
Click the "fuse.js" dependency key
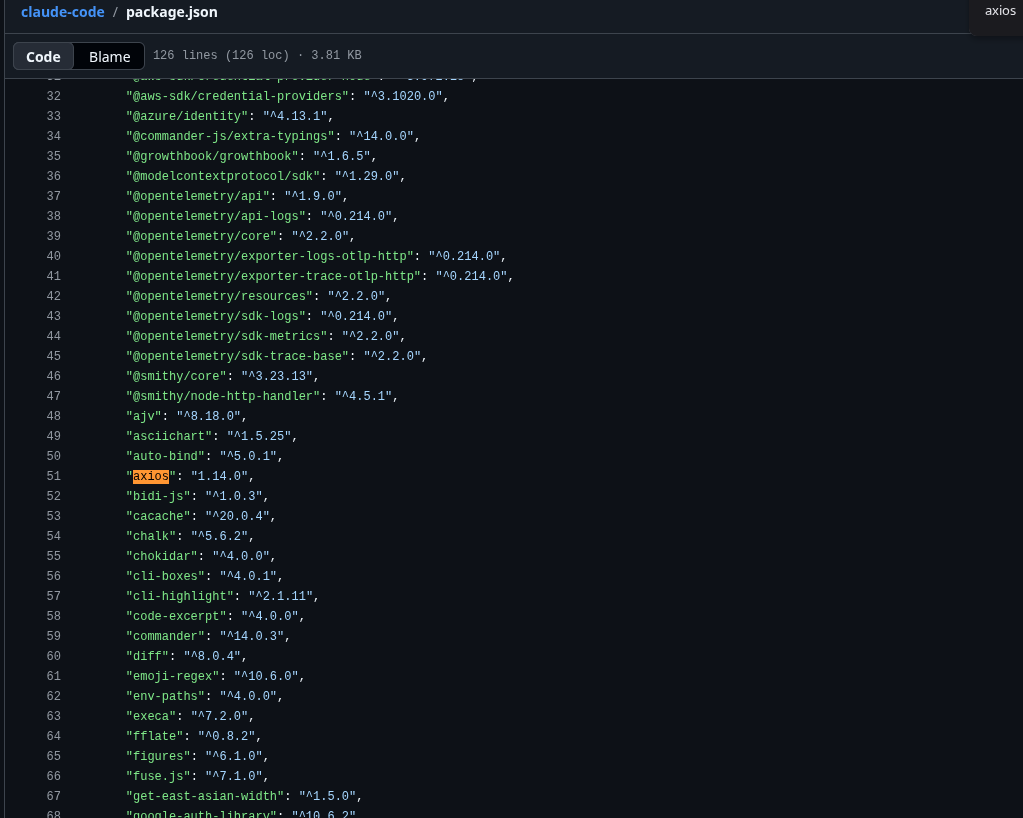[x=158, y=776]
